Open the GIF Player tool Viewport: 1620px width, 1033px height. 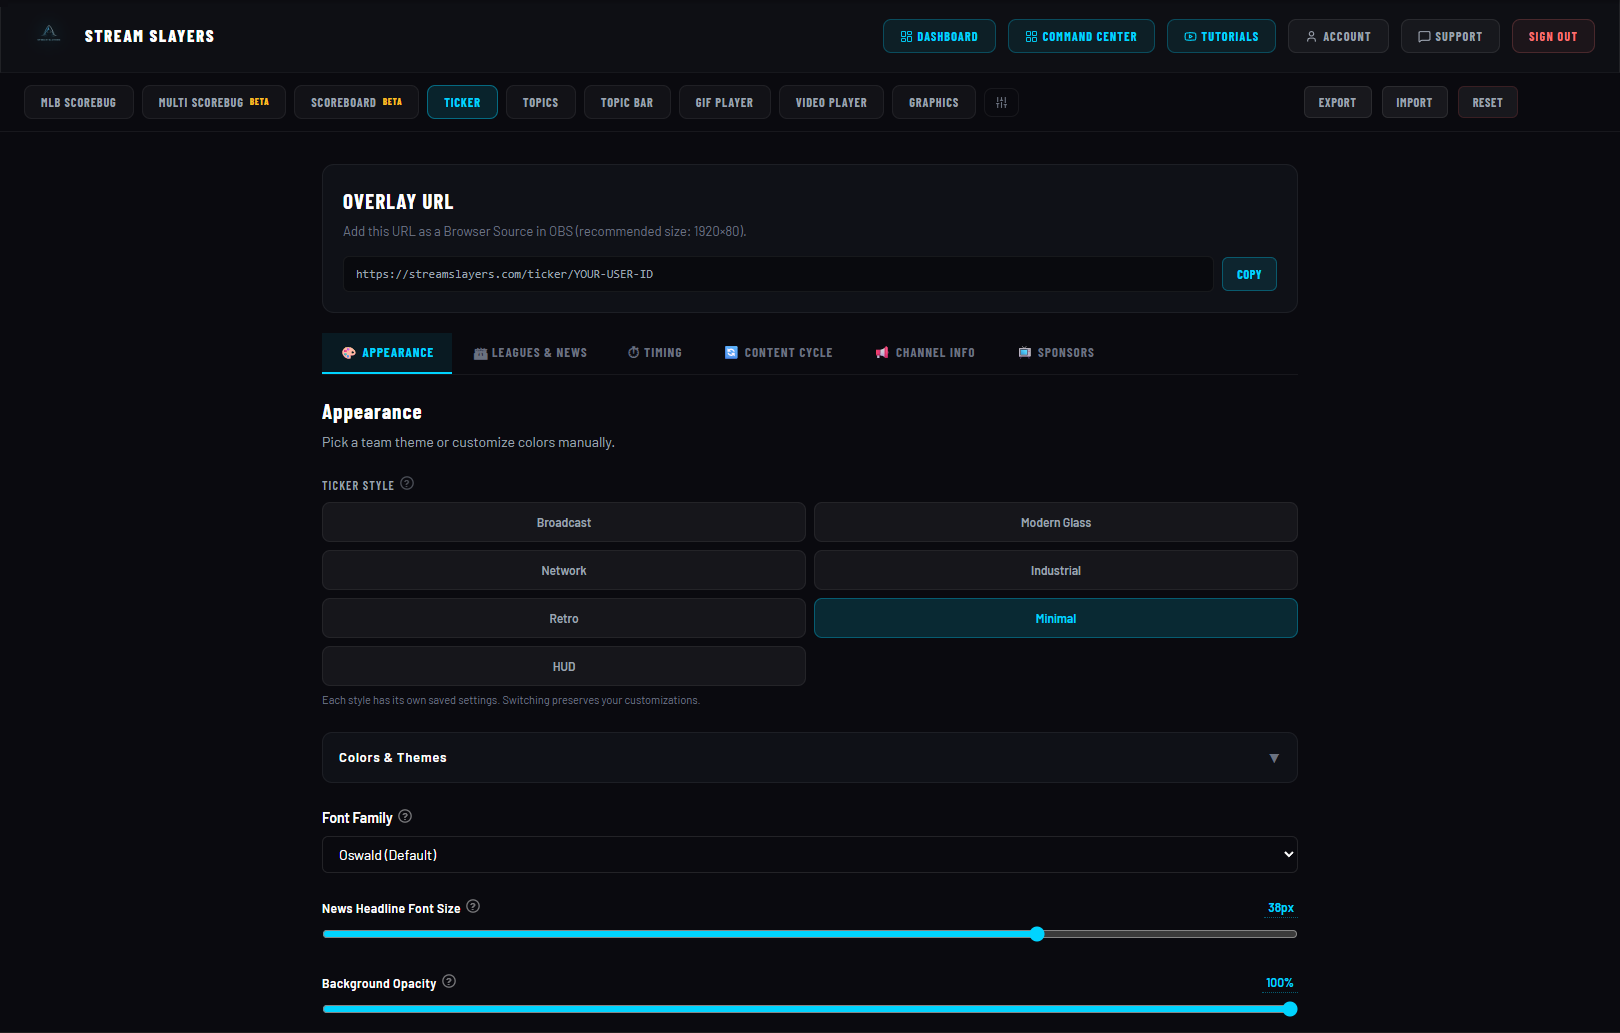coord(725,102)
